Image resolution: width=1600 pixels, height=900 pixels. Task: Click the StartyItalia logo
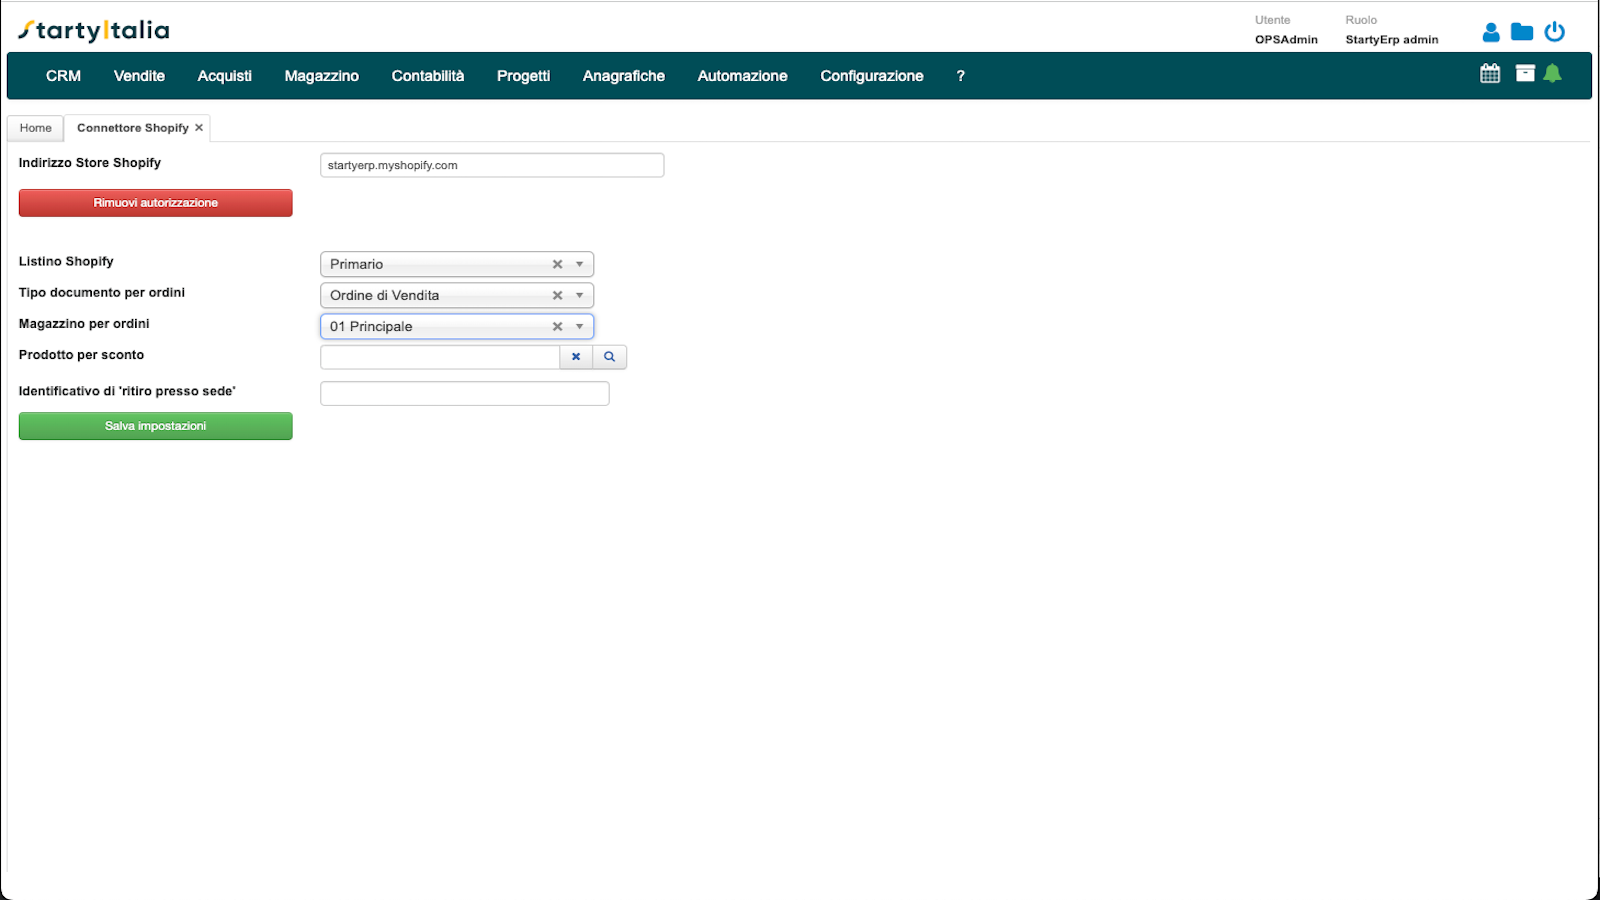(94, 30)
